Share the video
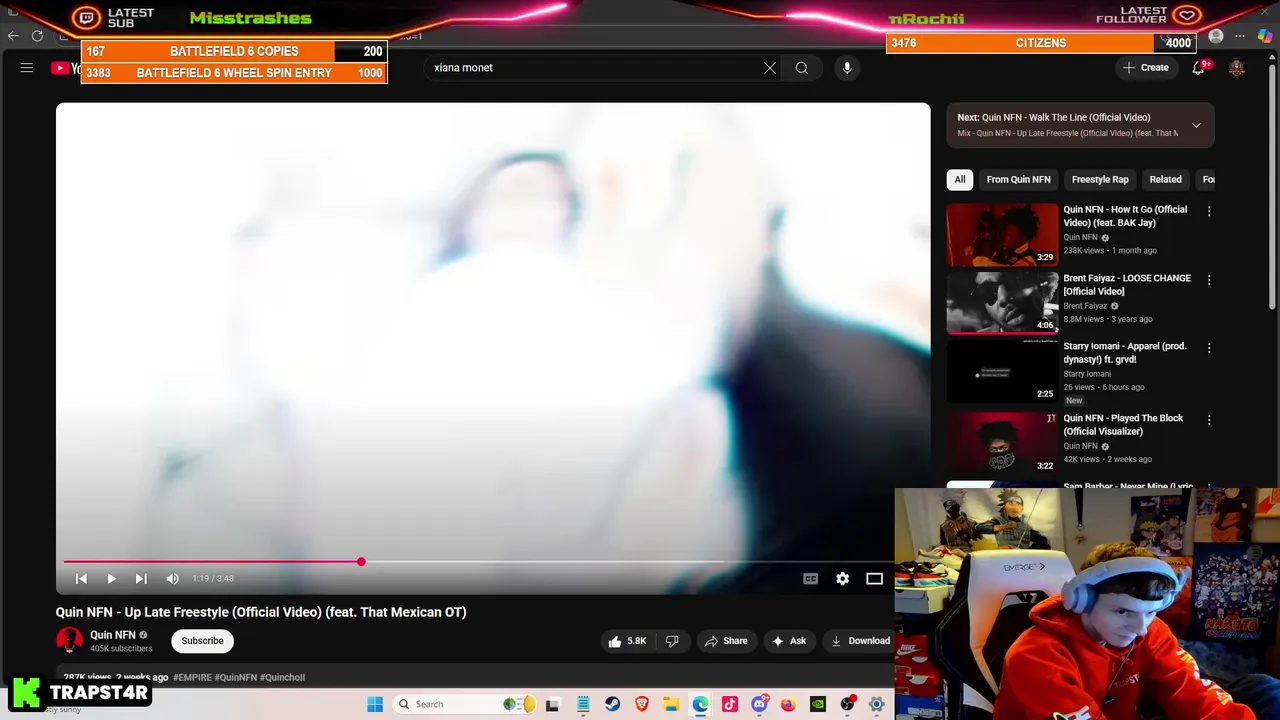The image size is (1280, 720). (726, 641)
